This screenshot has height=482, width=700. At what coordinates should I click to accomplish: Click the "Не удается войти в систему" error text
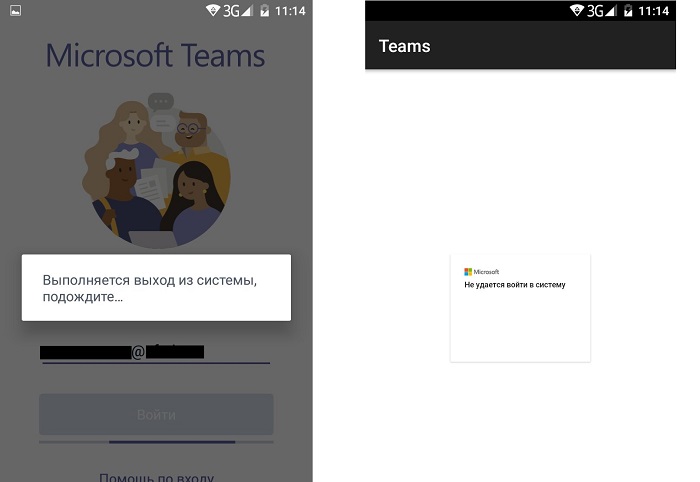(x=515, y=285)
